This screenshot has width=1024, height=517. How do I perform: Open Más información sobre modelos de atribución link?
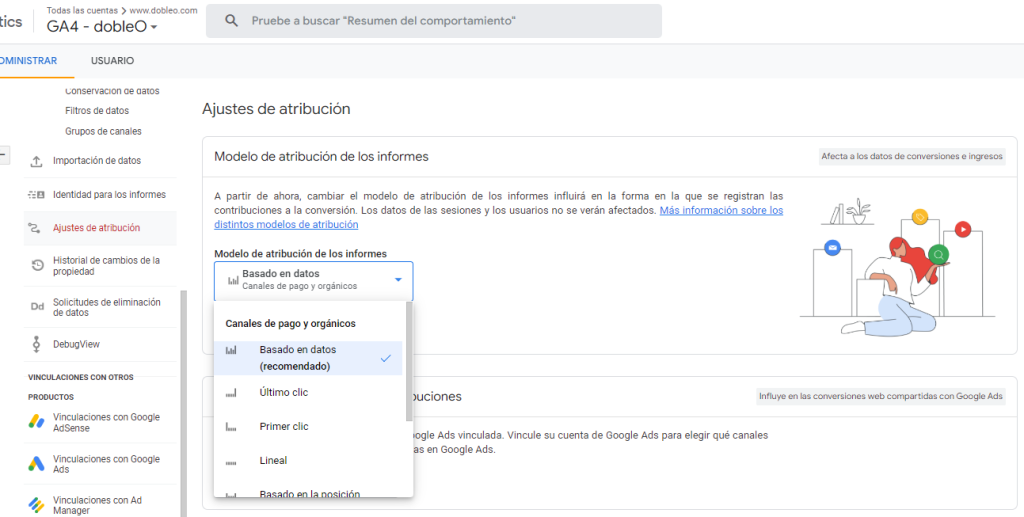point(721,211)
